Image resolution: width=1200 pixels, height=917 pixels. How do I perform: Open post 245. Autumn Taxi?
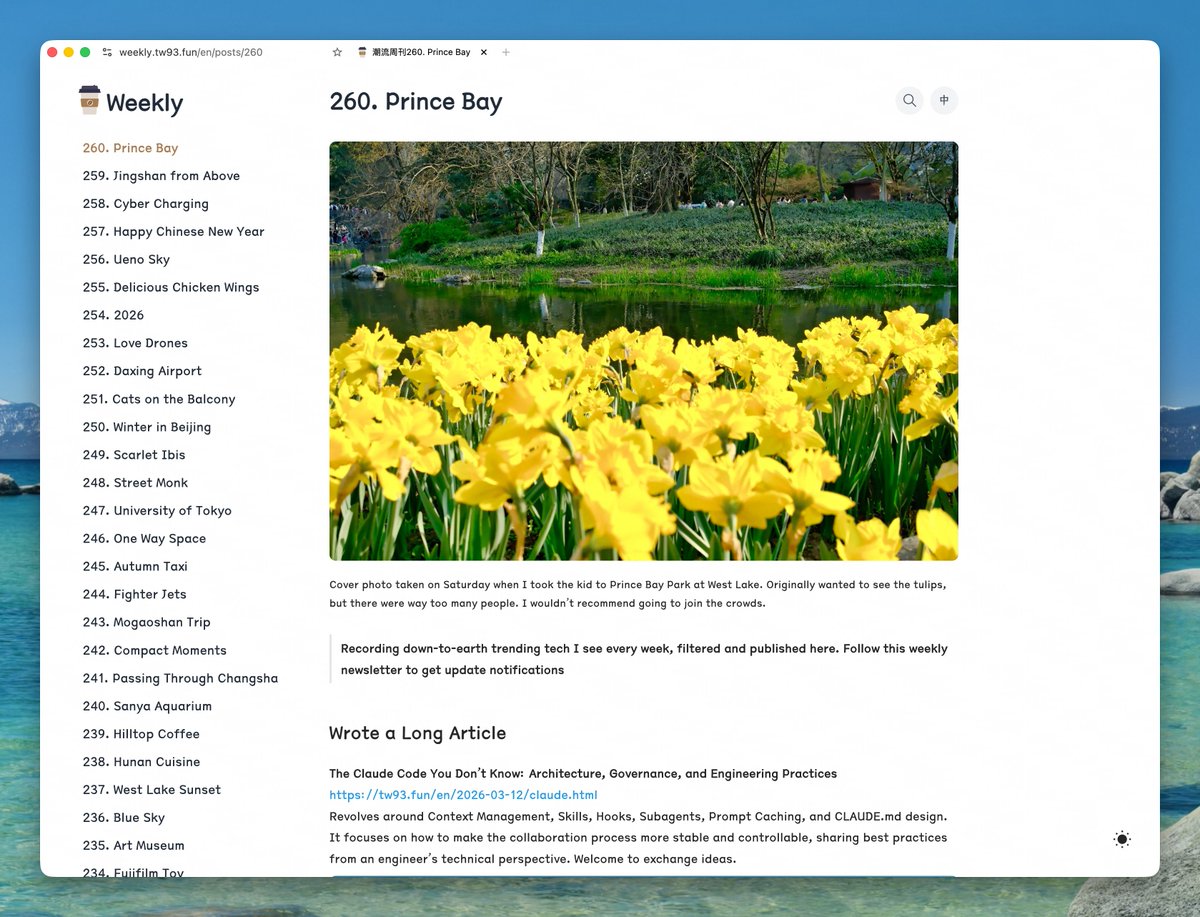tap(135, 567)
